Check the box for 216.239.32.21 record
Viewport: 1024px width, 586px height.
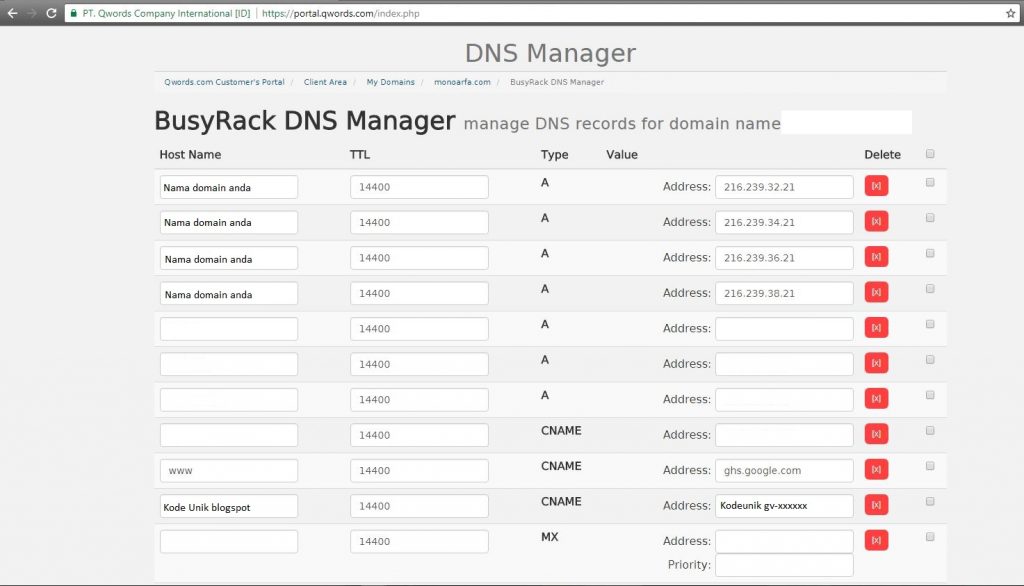point(930,183)
